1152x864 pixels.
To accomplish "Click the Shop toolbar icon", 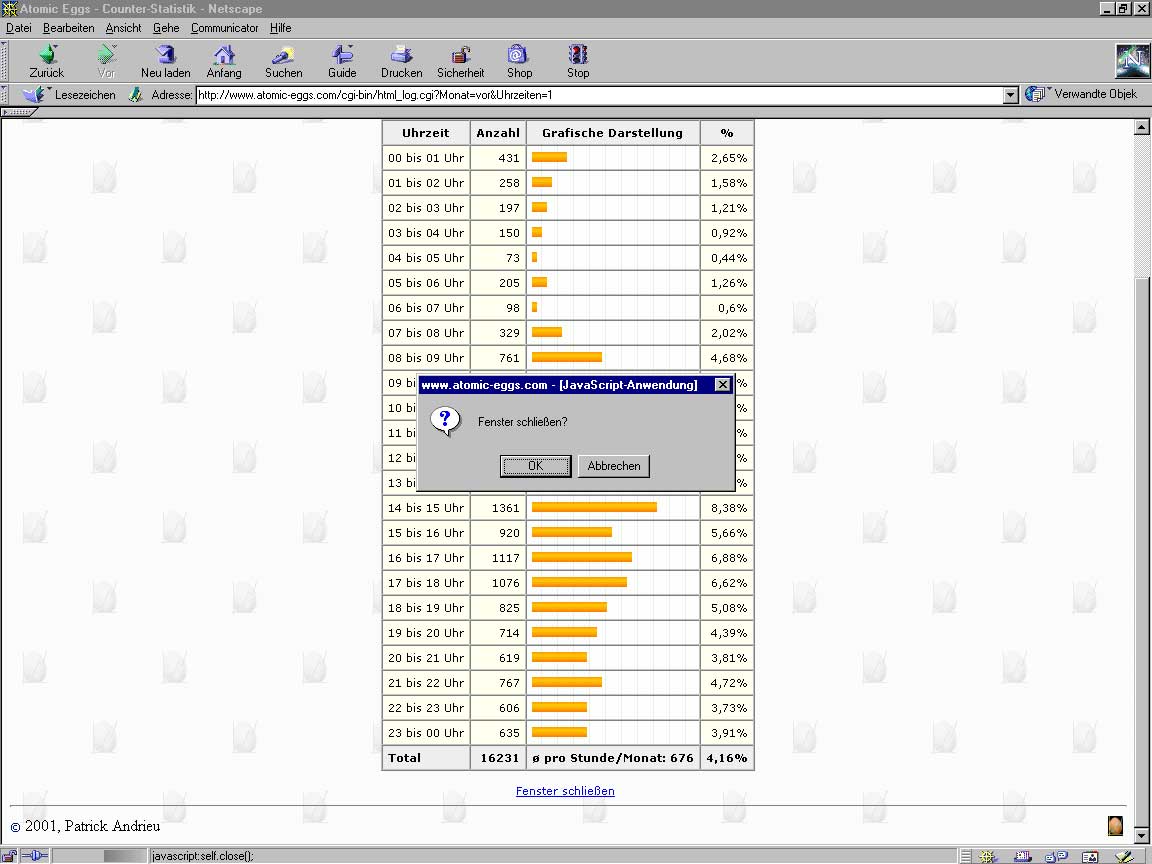I will pyautogui.click(x=519, y=55).
